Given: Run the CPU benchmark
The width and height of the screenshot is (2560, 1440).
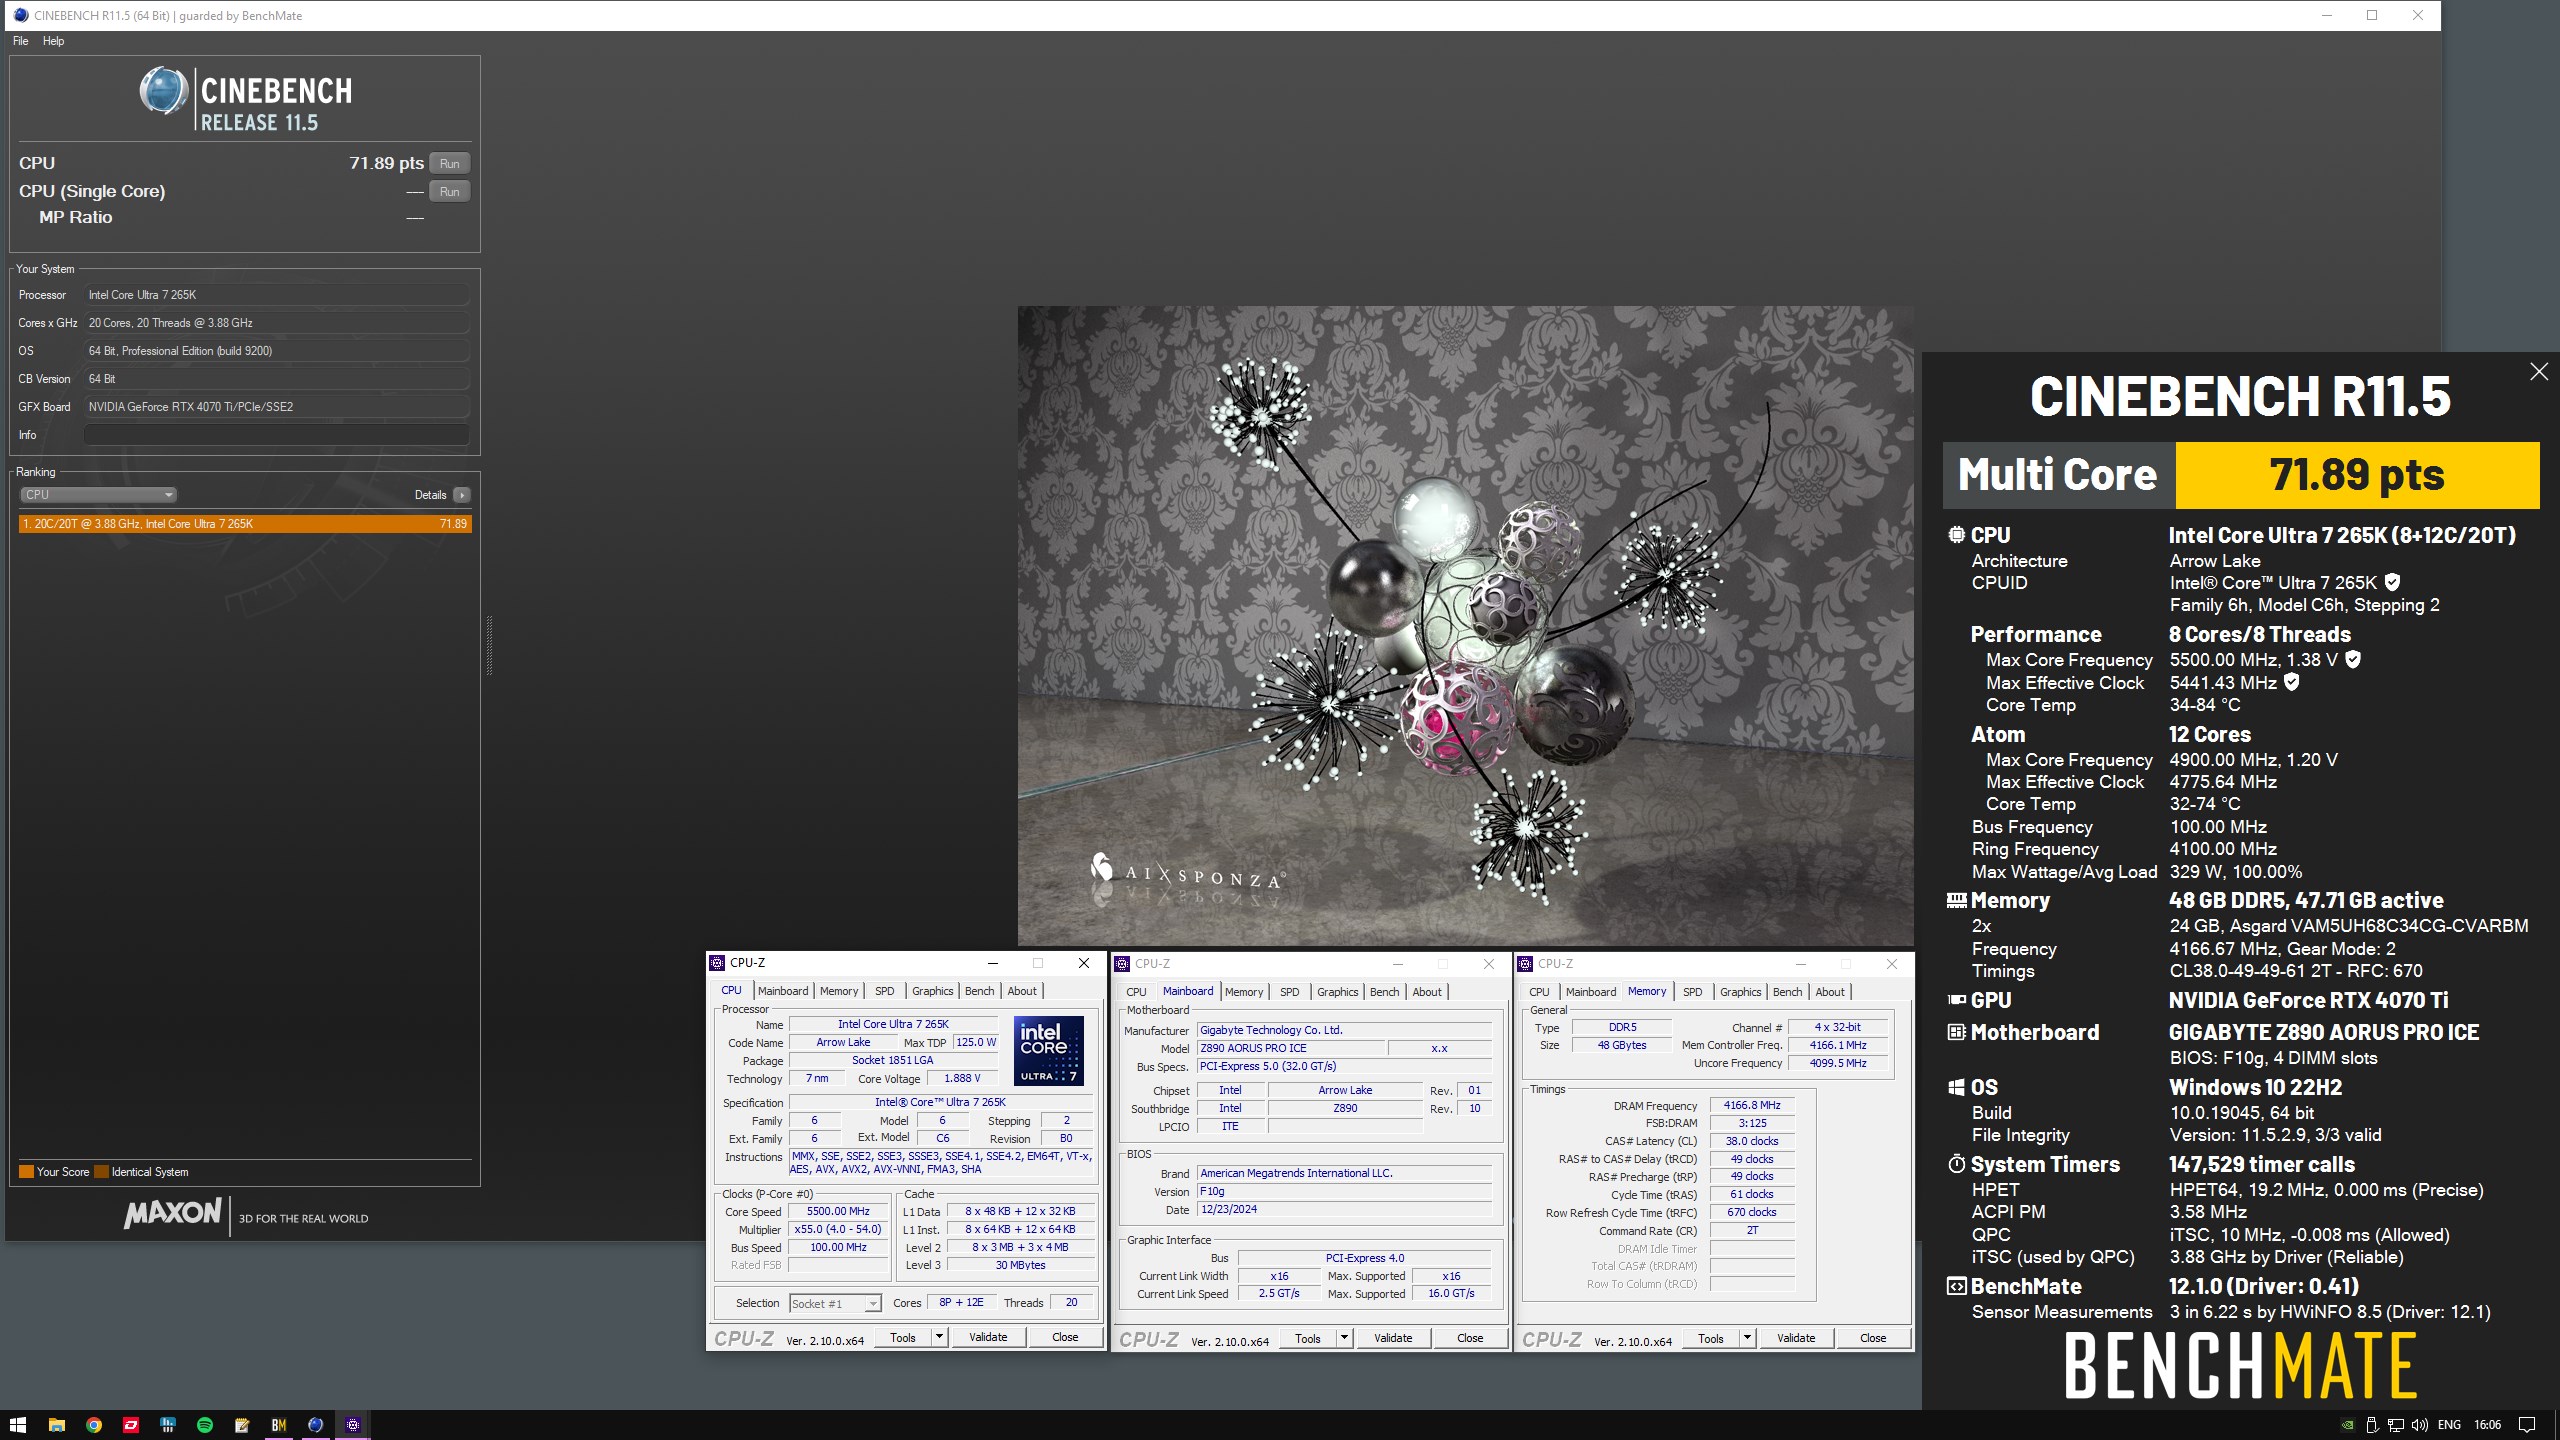Looking at the screenshot, I should click(450, 164).
